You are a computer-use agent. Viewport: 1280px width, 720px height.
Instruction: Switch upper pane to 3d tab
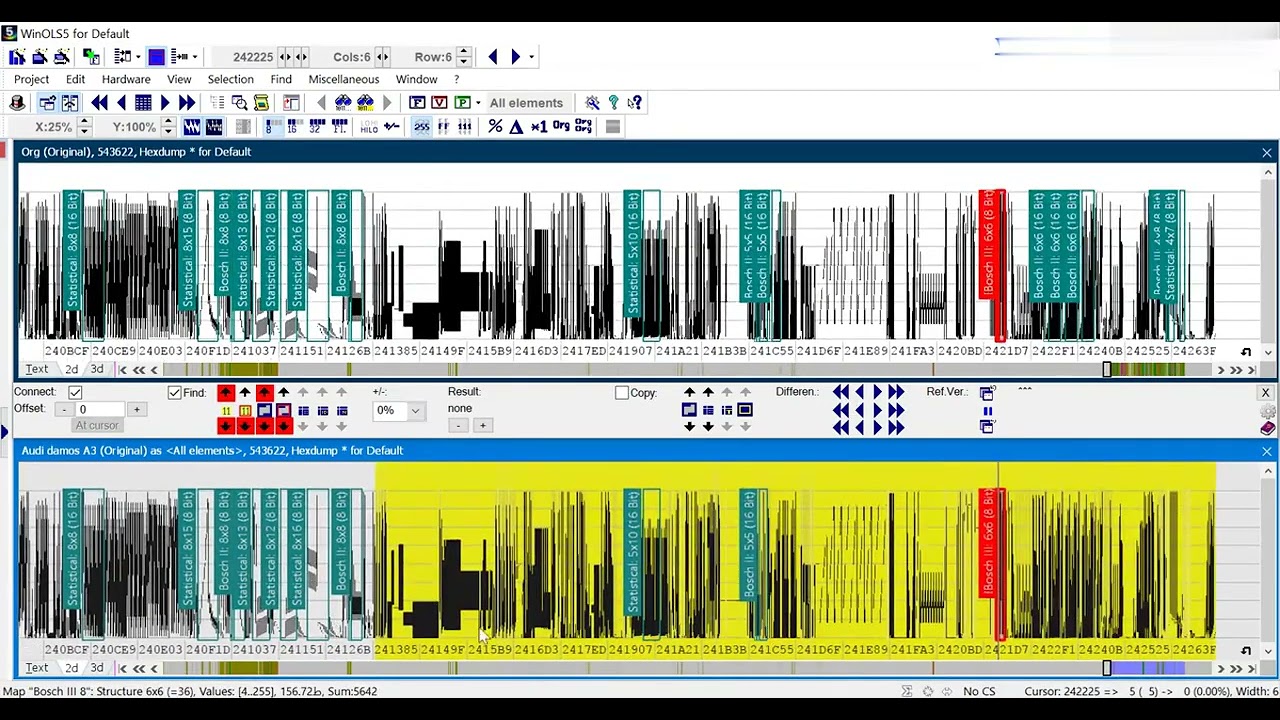tap(97, 369)
